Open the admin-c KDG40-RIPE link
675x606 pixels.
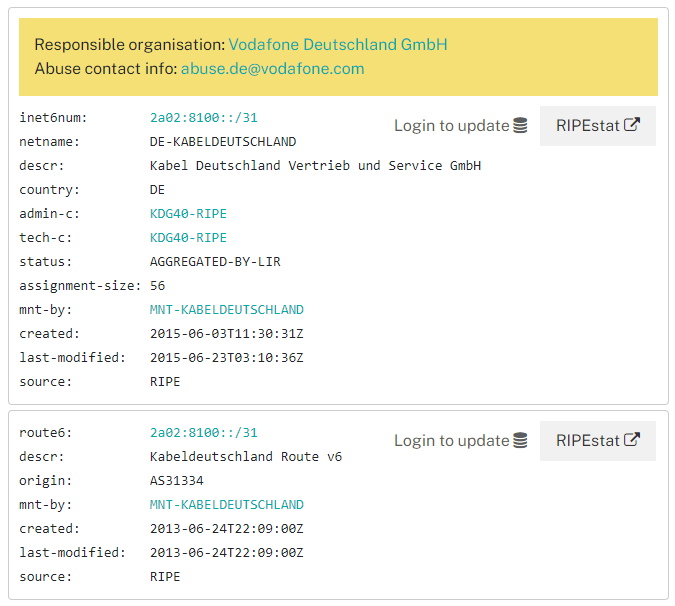coord(188,213)
